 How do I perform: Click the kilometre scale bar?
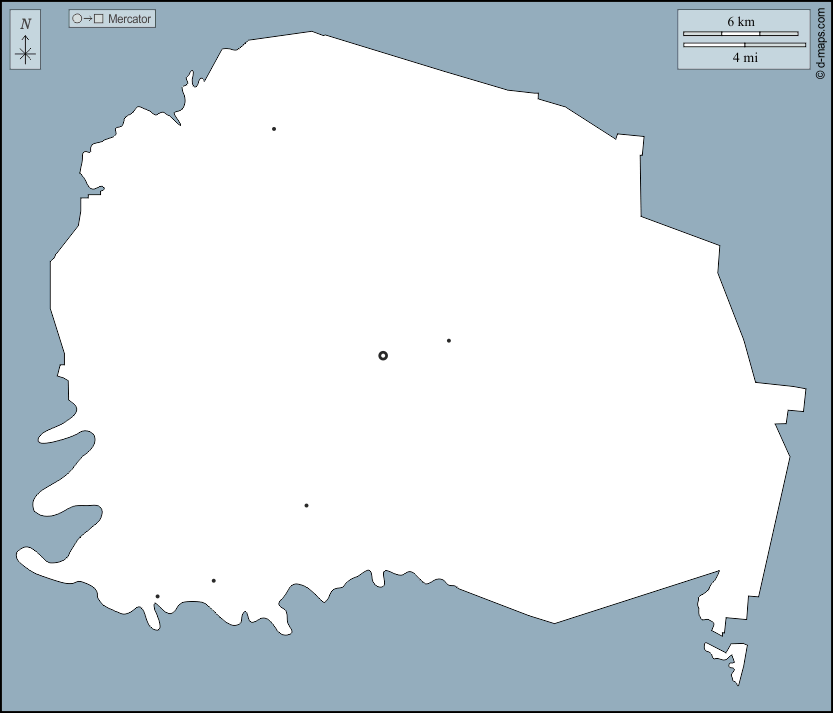[740, 34]
